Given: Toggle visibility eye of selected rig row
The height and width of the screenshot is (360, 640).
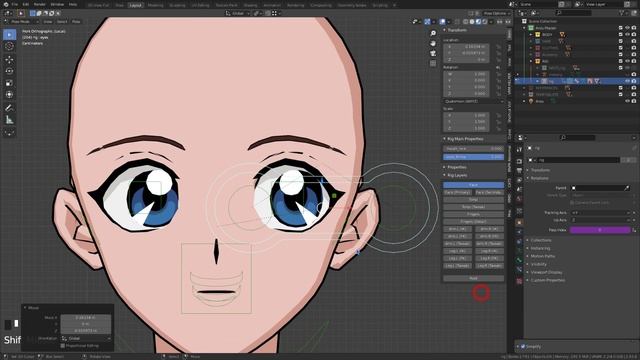Looking at the screenshot, I should [x=627, y=81].
